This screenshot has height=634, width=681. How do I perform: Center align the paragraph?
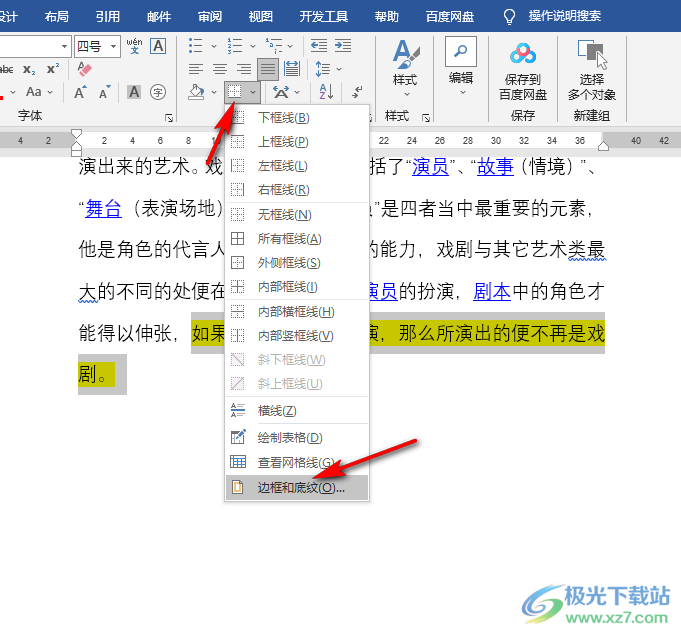[x=220, y=69]
